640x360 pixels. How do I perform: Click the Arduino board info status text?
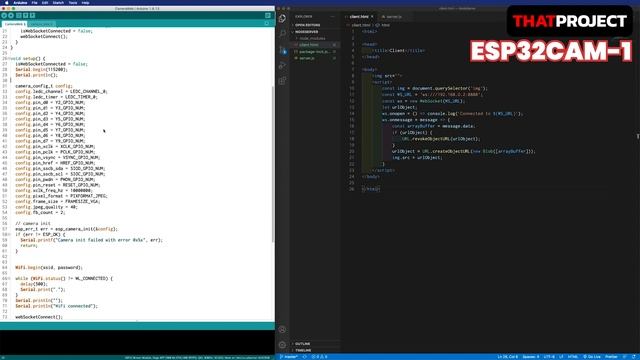197,358
